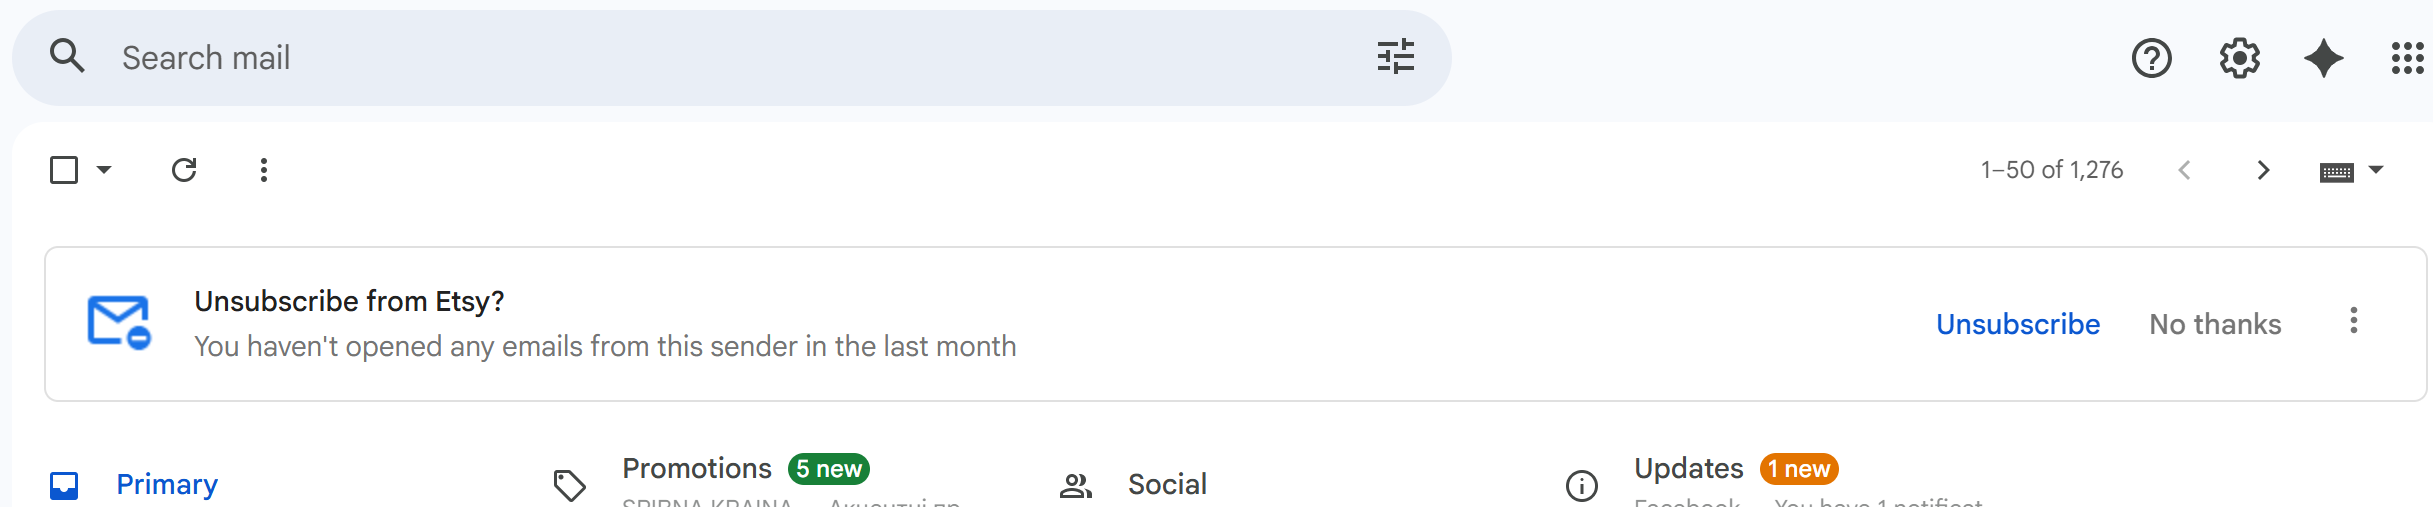Image resolution: width=2433 pixels, height=507 pixels.
Task: Open the Google apps grid
Action: point(2407,58)
